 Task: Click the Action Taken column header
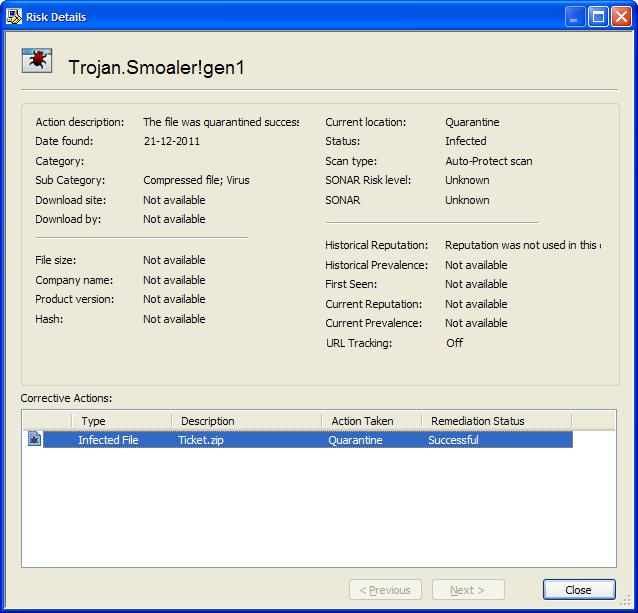click(370, 421)
